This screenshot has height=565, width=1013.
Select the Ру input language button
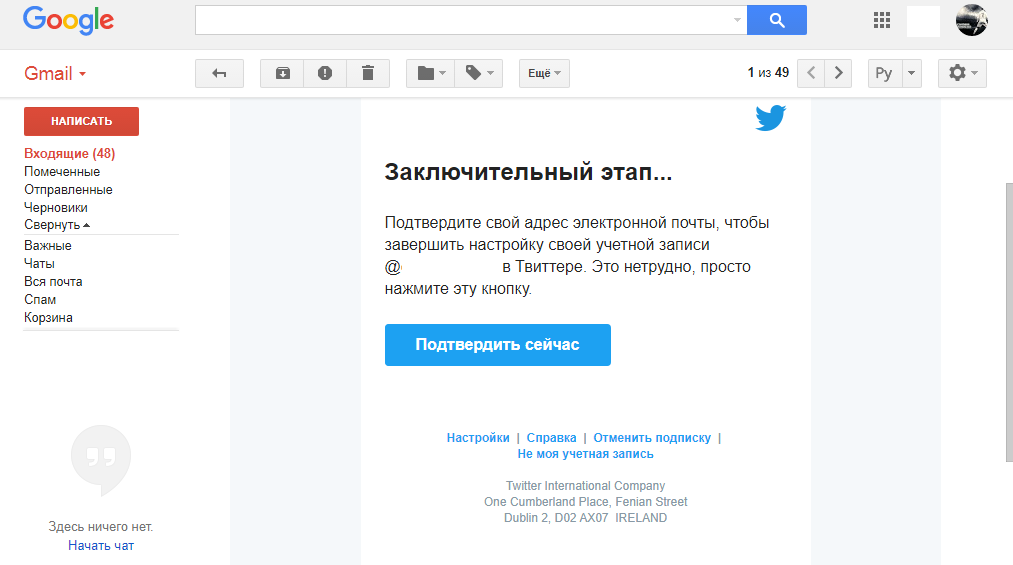(884, 73)
